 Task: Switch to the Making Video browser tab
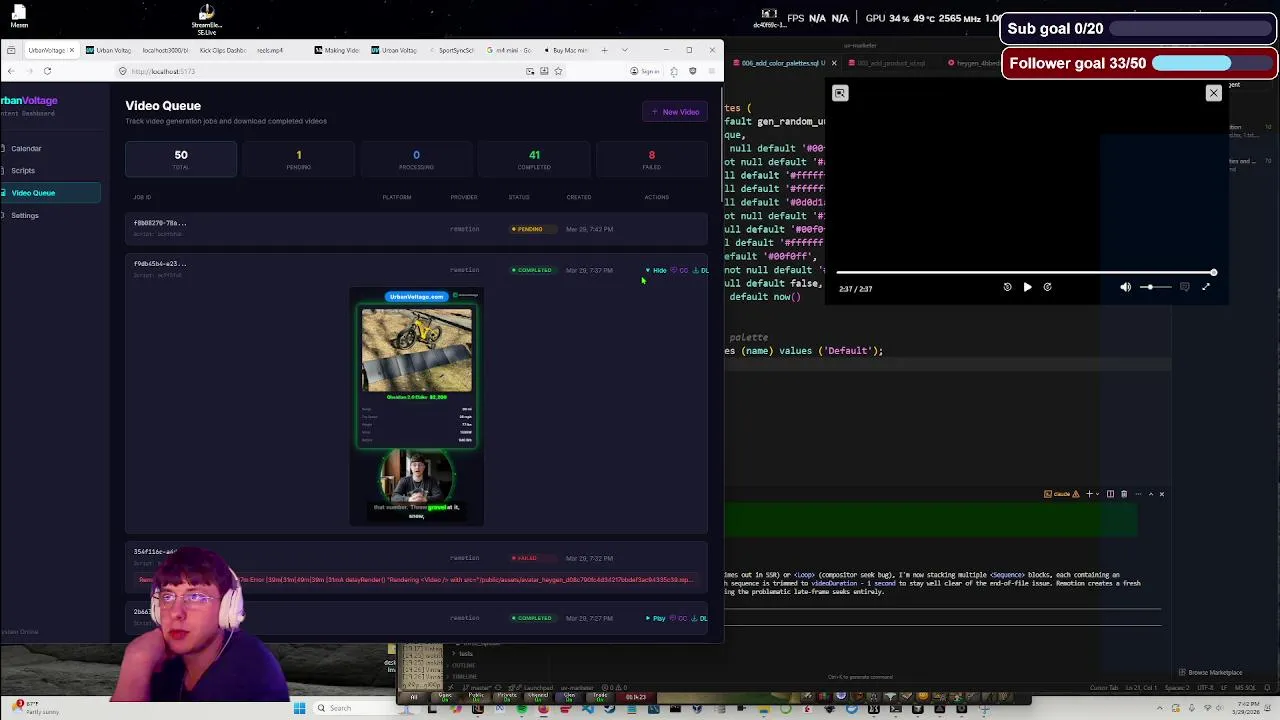pyautogui.click(x=337, y=50)
